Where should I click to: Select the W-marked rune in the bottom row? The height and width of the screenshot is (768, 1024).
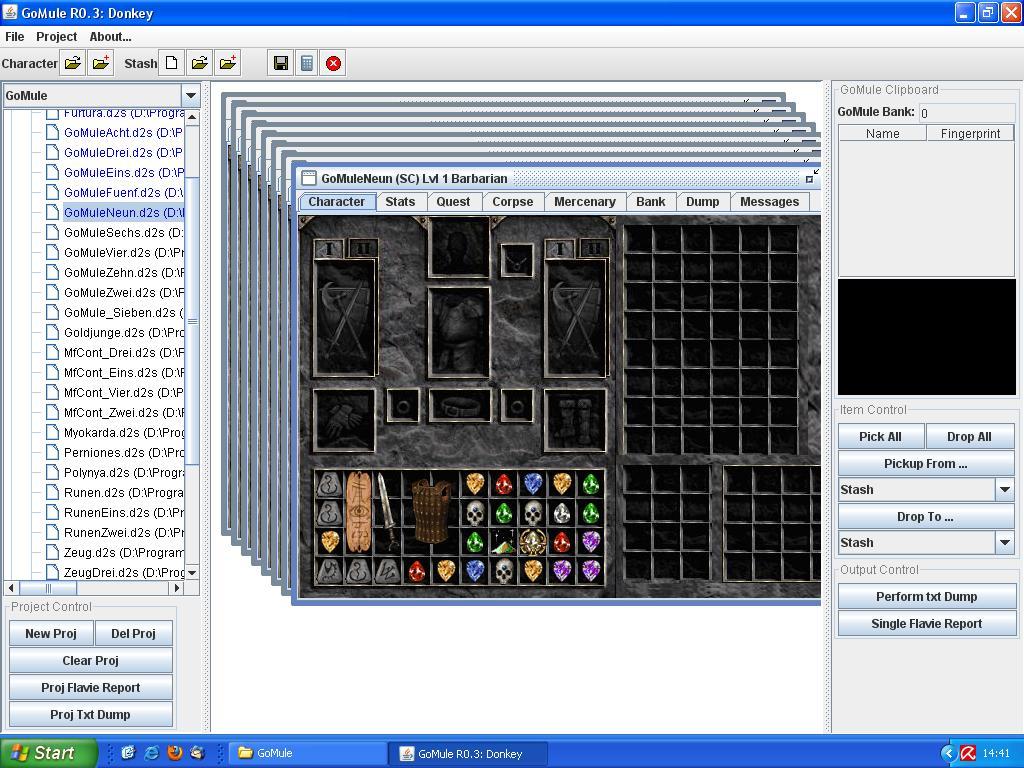(x=387, y=571)
